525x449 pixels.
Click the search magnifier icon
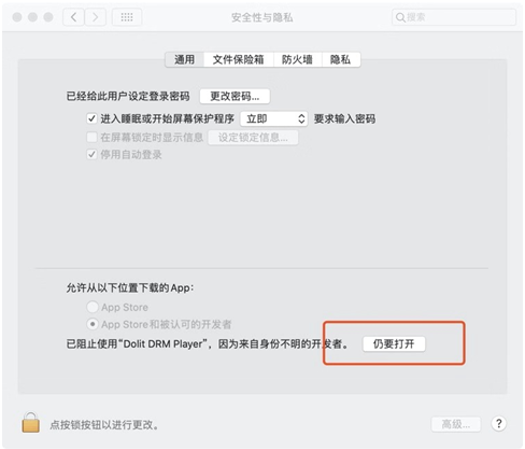tap(400, 17)
